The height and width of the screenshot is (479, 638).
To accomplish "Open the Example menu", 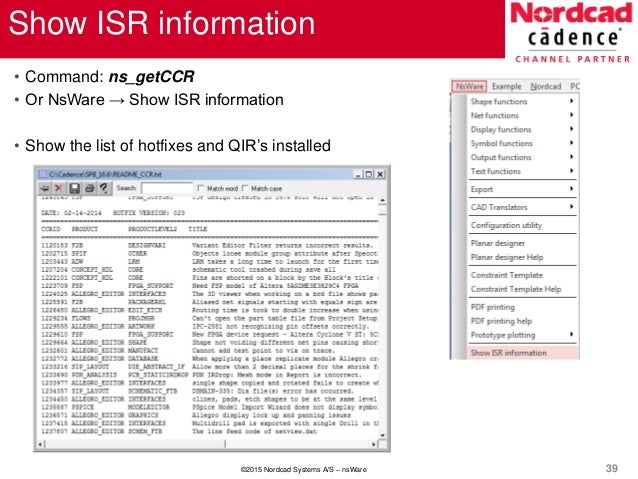I will [x=507, y=86].
